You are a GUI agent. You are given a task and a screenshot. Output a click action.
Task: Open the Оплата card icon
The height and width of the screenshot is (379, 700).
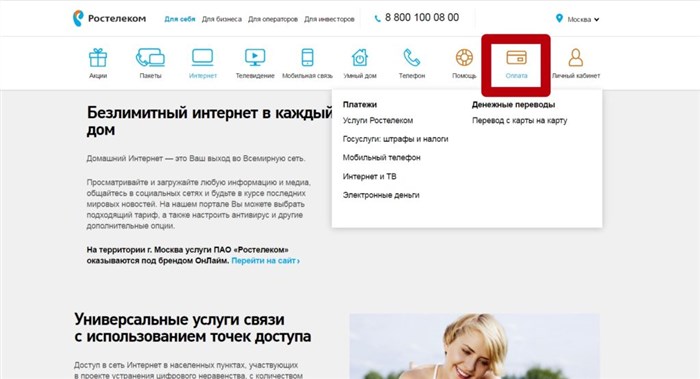517,58
